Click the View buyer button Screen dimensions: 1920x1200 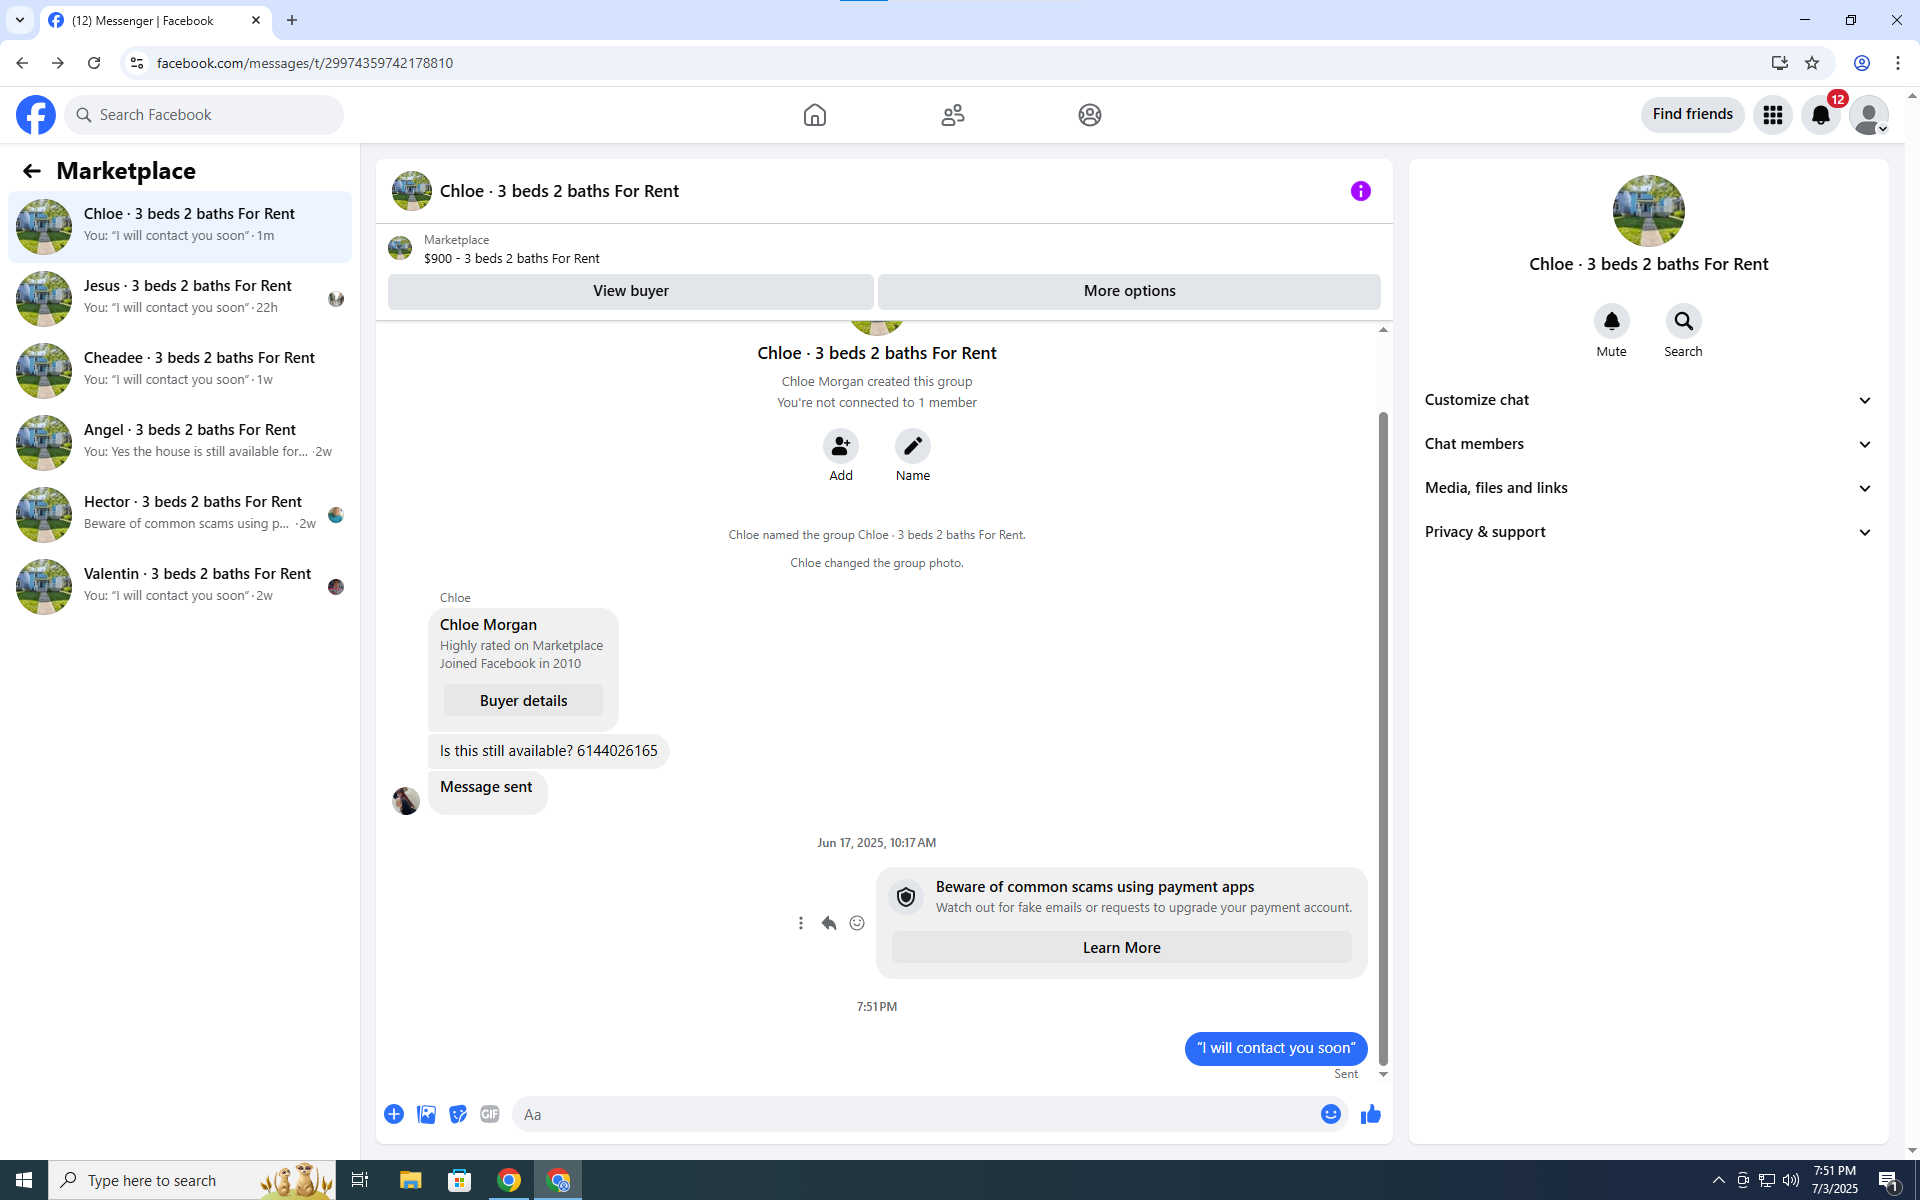tap(630, 291)
